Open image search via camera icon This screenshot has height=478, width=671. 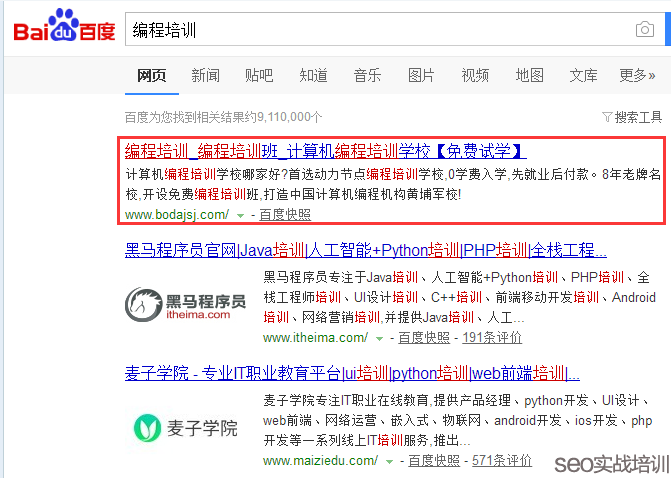(645, 29)
